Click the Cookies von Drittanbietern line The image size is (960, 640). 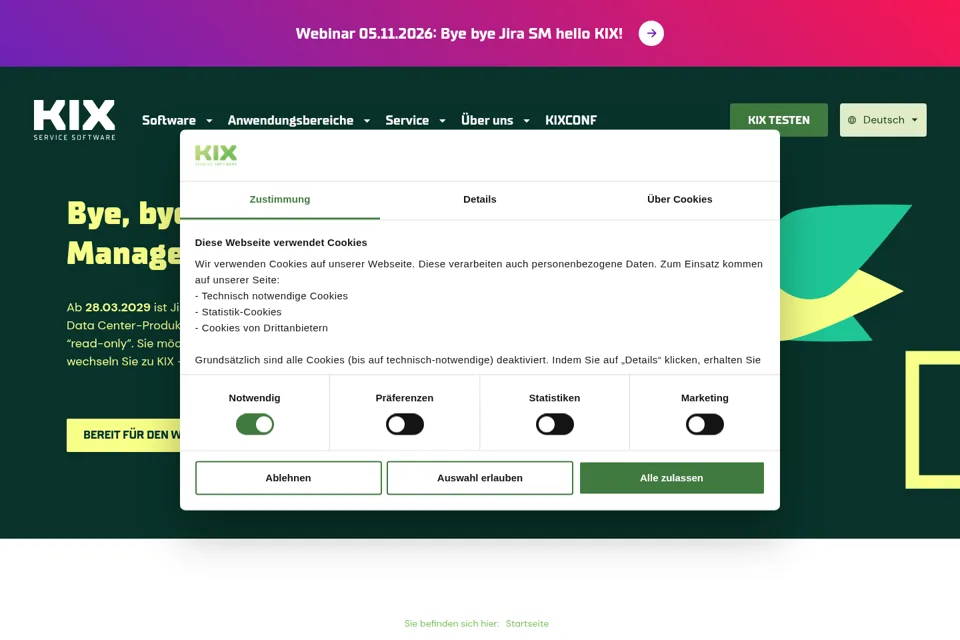point(261,328)
